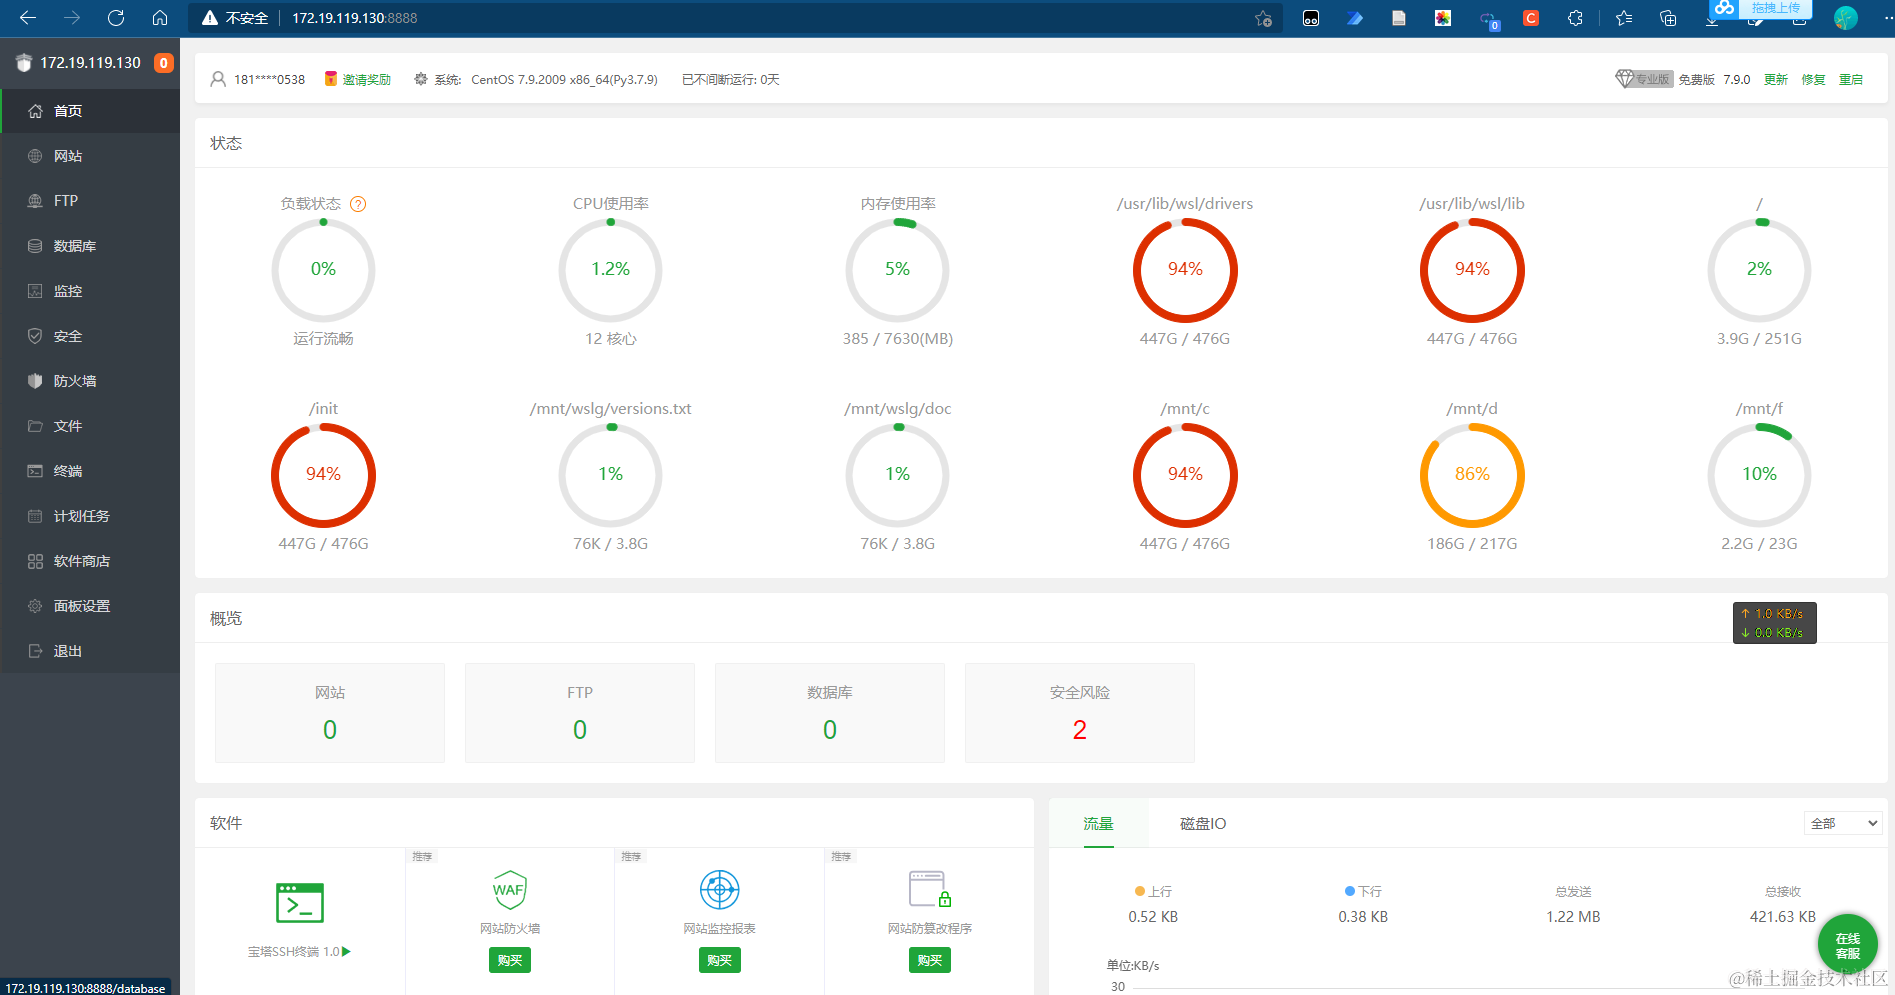Image resolution: width=1895 pixels, height=995 pixels.
Task: Open the 安全风险 card showing 2
Action: click(x=1080, y=713)
